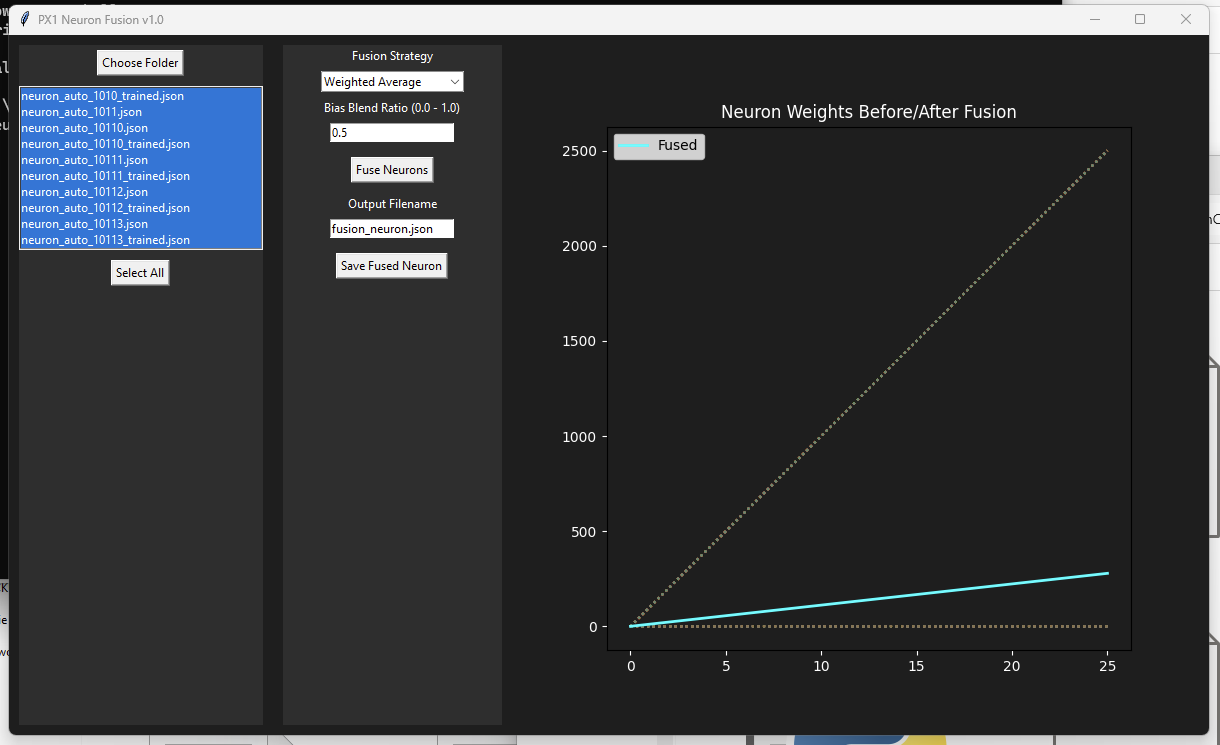
Task: Click the Save Fused Neuron button
Action: [391, 266]
